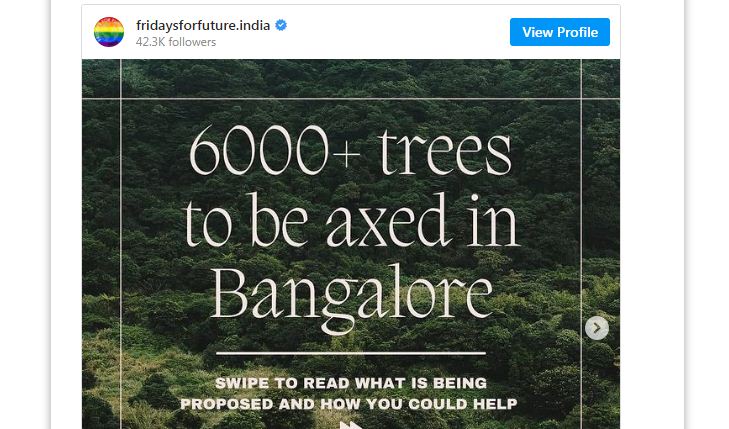Click the fast-forward arrows on the image
The image size is (729, 429).
(351, 425)
